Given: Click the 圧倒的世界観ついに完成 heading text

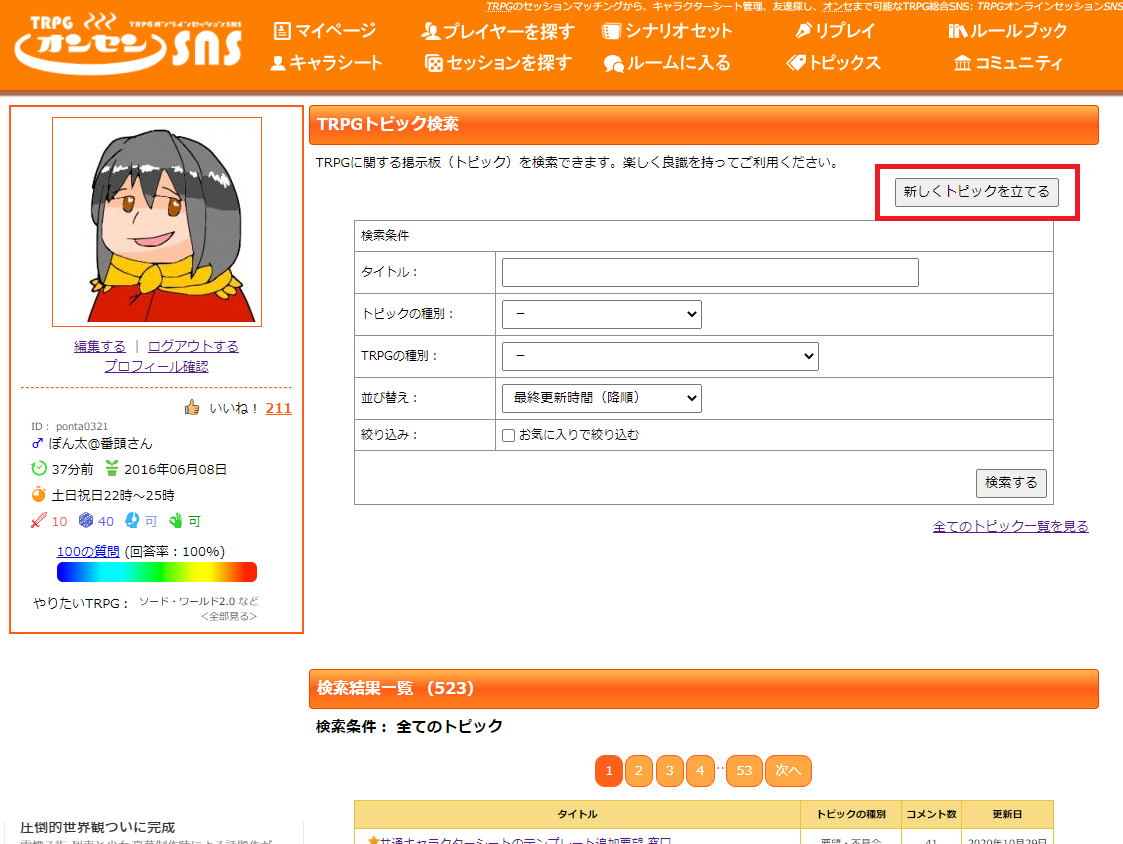Looking at the screenshot, I should [97, 828].
